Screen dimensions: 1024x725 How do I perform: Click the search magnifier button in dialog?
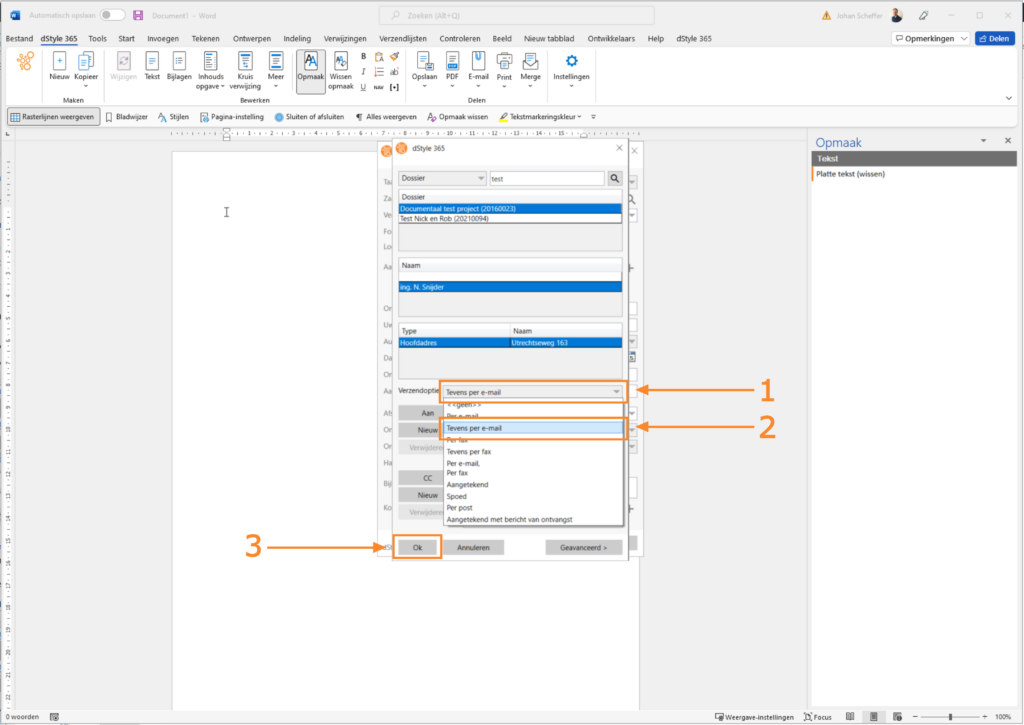click(x=615, y=178)
